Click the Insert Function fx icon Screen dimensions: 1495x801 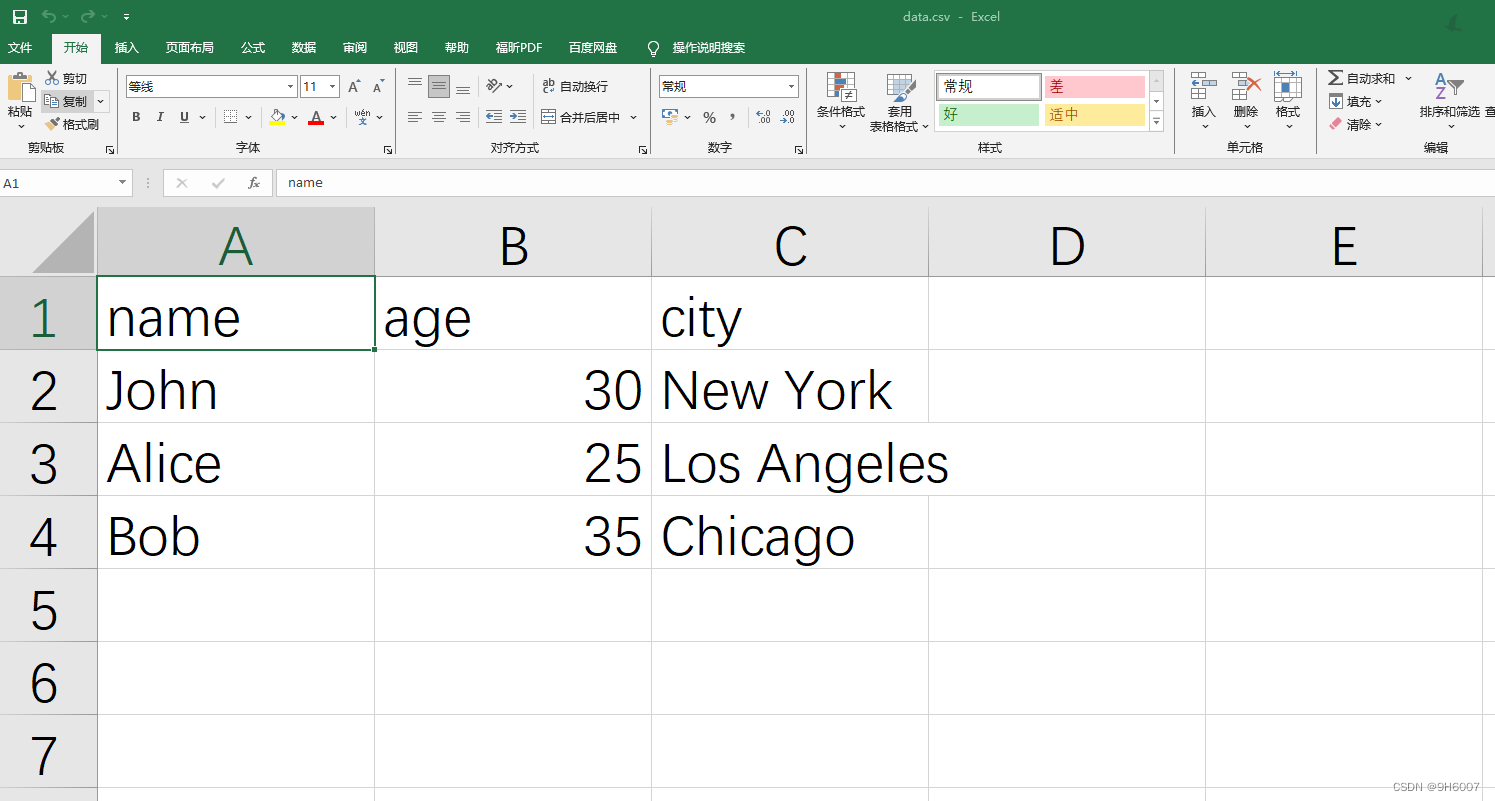point(254,183)
